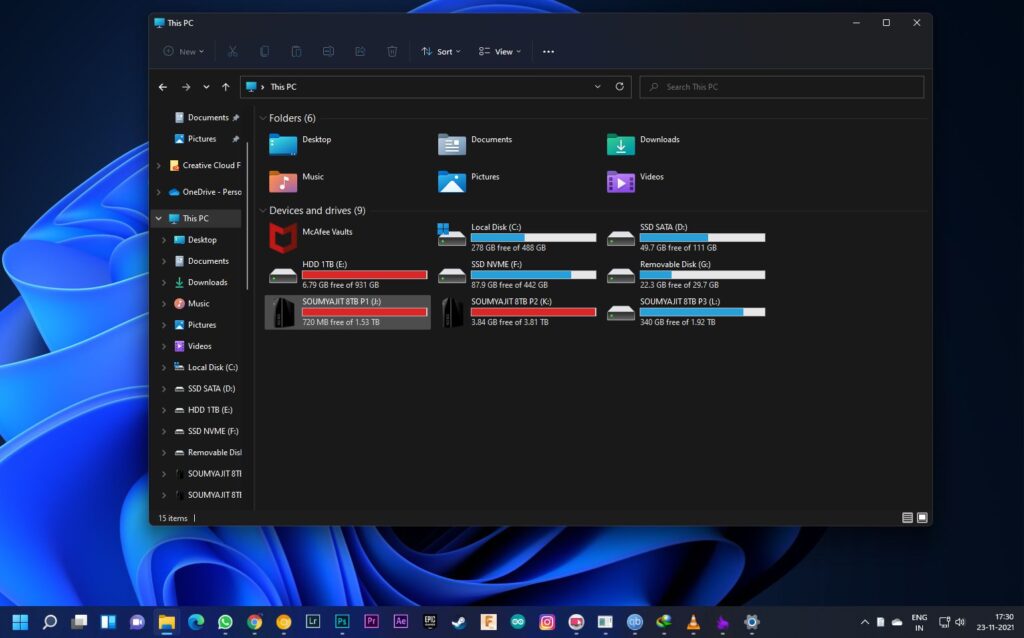Click "SSD NVME (F:)" drive label

click(x=496, y=264)
